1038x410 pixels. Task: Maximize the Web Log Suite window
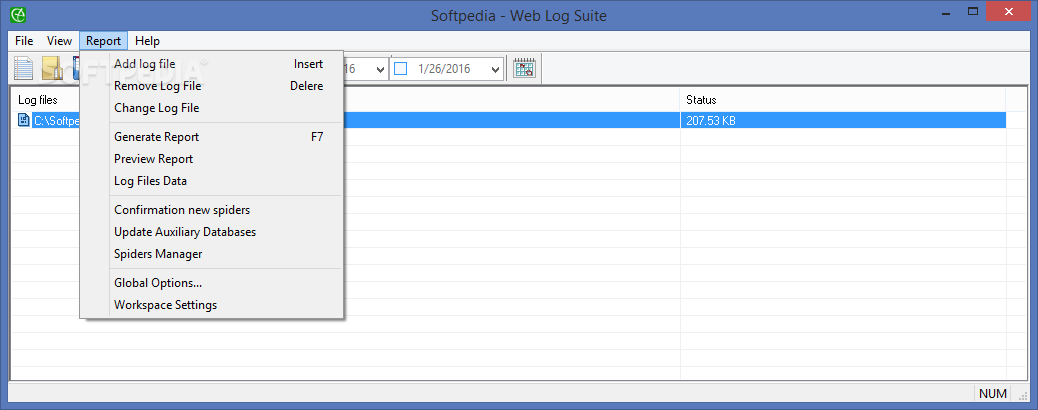pyautogui.click(x=973, y=11)
